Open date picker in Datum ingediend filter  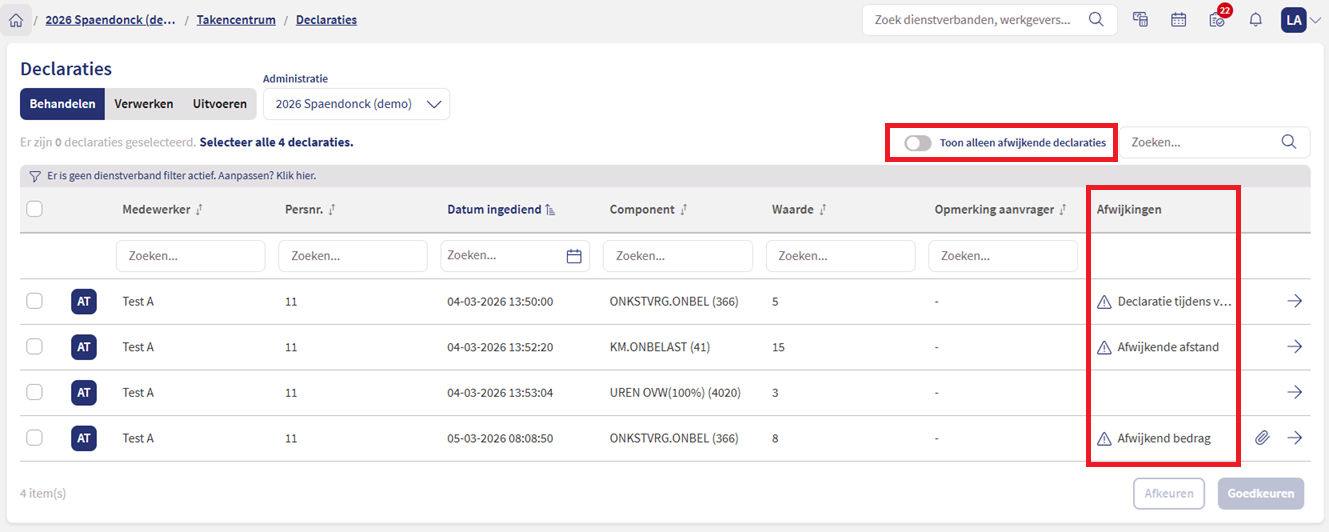click(574, 256)
